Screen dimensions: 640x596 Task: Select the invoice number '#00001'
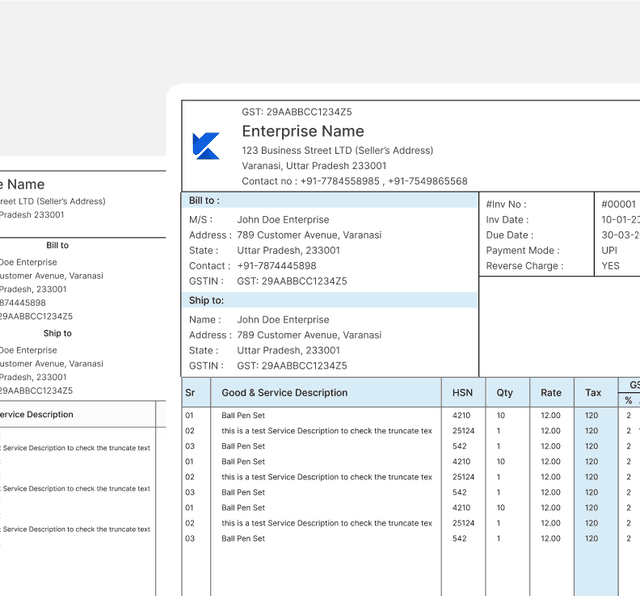coord(618,204)
